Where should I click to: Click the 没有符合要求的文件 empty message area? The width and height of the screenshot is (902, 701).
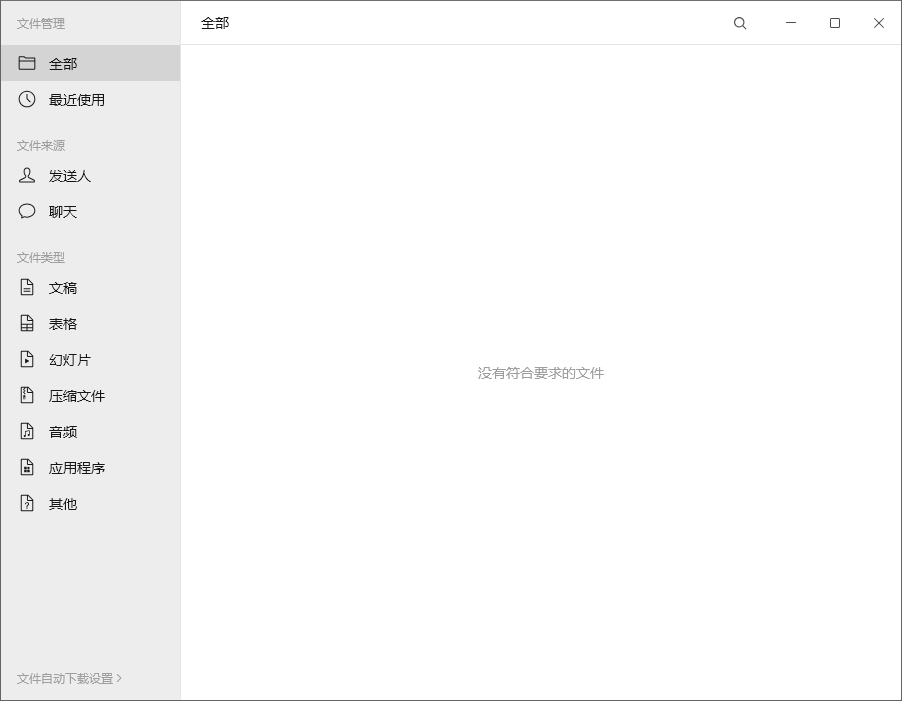tap(540, 373)
